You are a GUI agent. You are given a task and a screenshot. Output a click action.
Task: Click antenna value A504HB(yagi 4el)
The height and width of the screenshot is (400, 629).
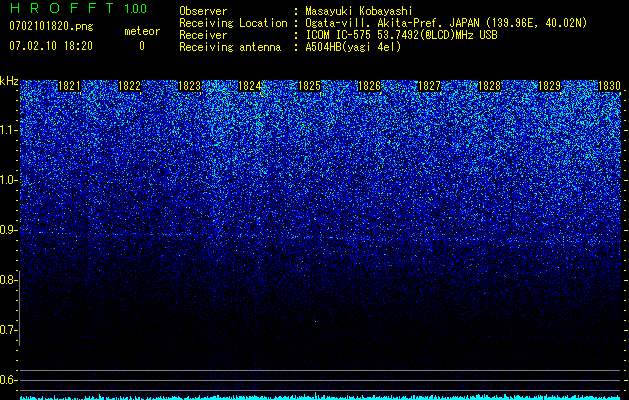pos(353,47)
